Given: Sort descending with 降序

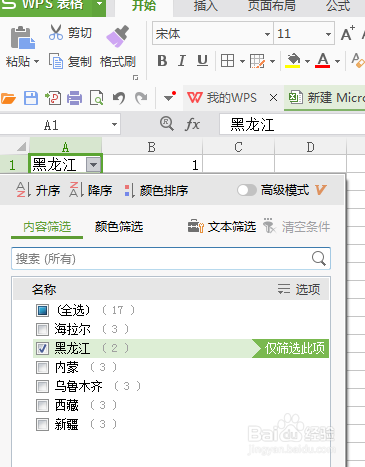Looking at the screenshot, I should [90, 190].
